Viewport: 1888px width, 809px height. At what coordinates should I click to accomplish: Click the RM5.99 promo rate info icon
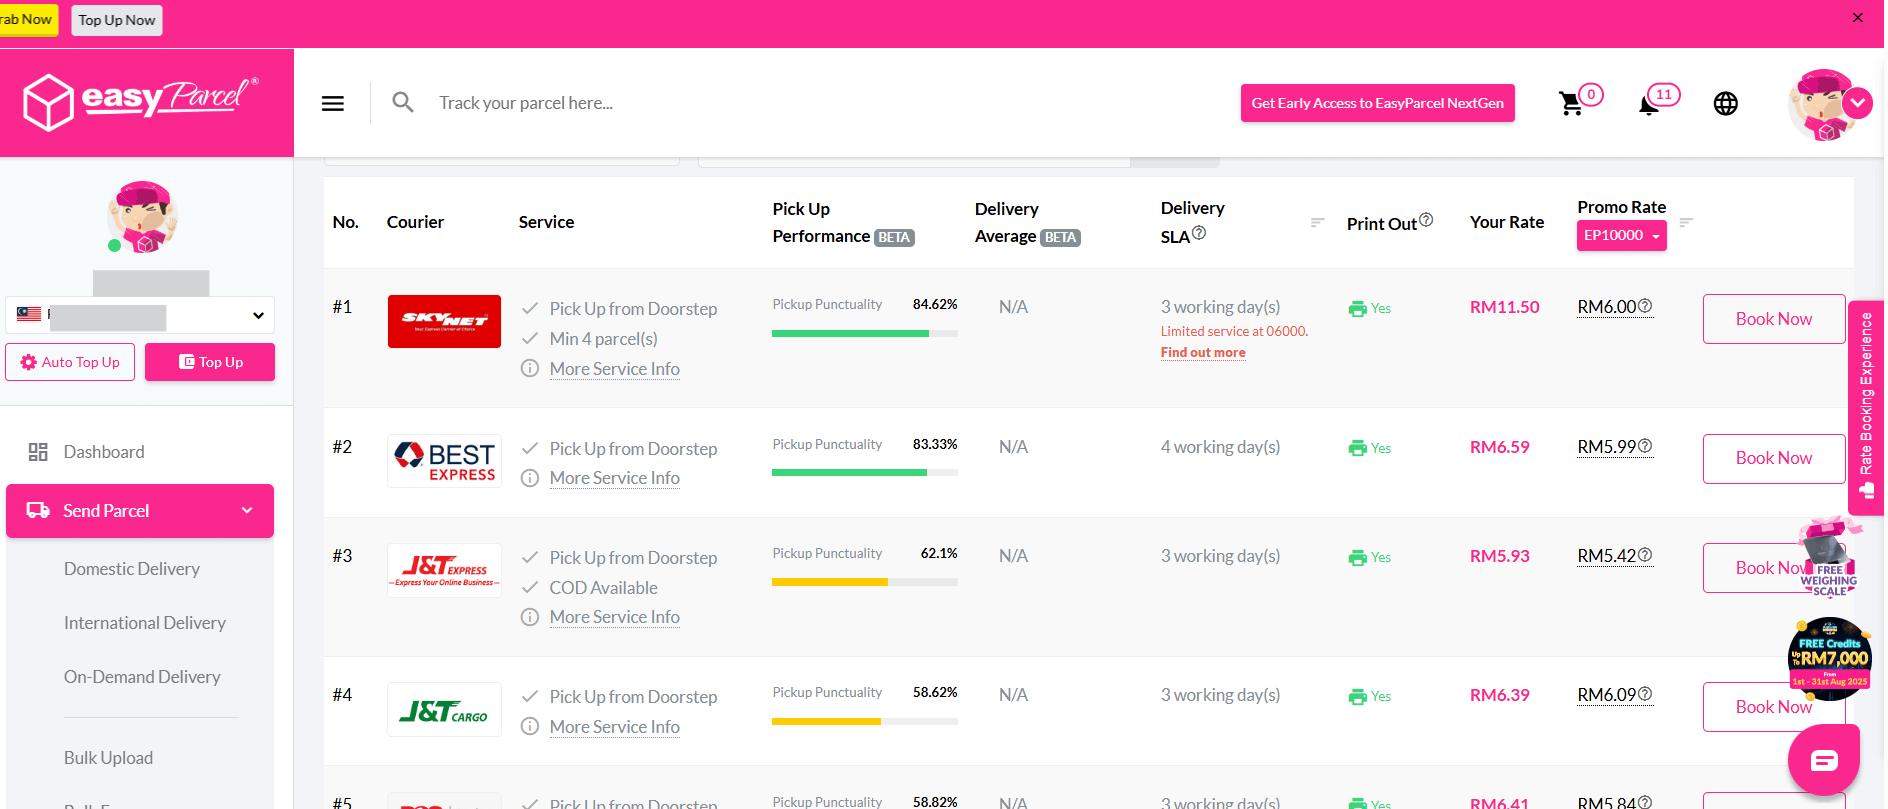1645,446
